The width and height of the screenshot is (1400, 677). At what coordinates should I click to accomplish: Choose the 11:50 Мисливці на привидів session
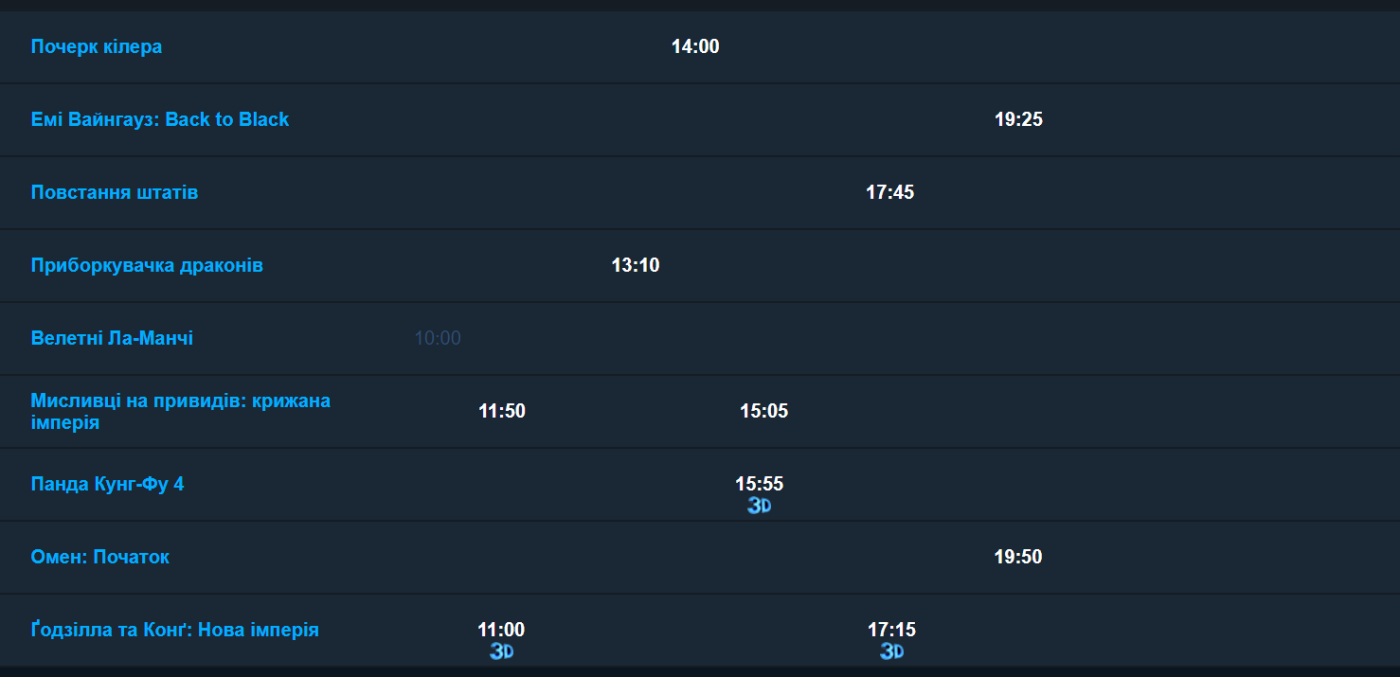coord(502,411)
